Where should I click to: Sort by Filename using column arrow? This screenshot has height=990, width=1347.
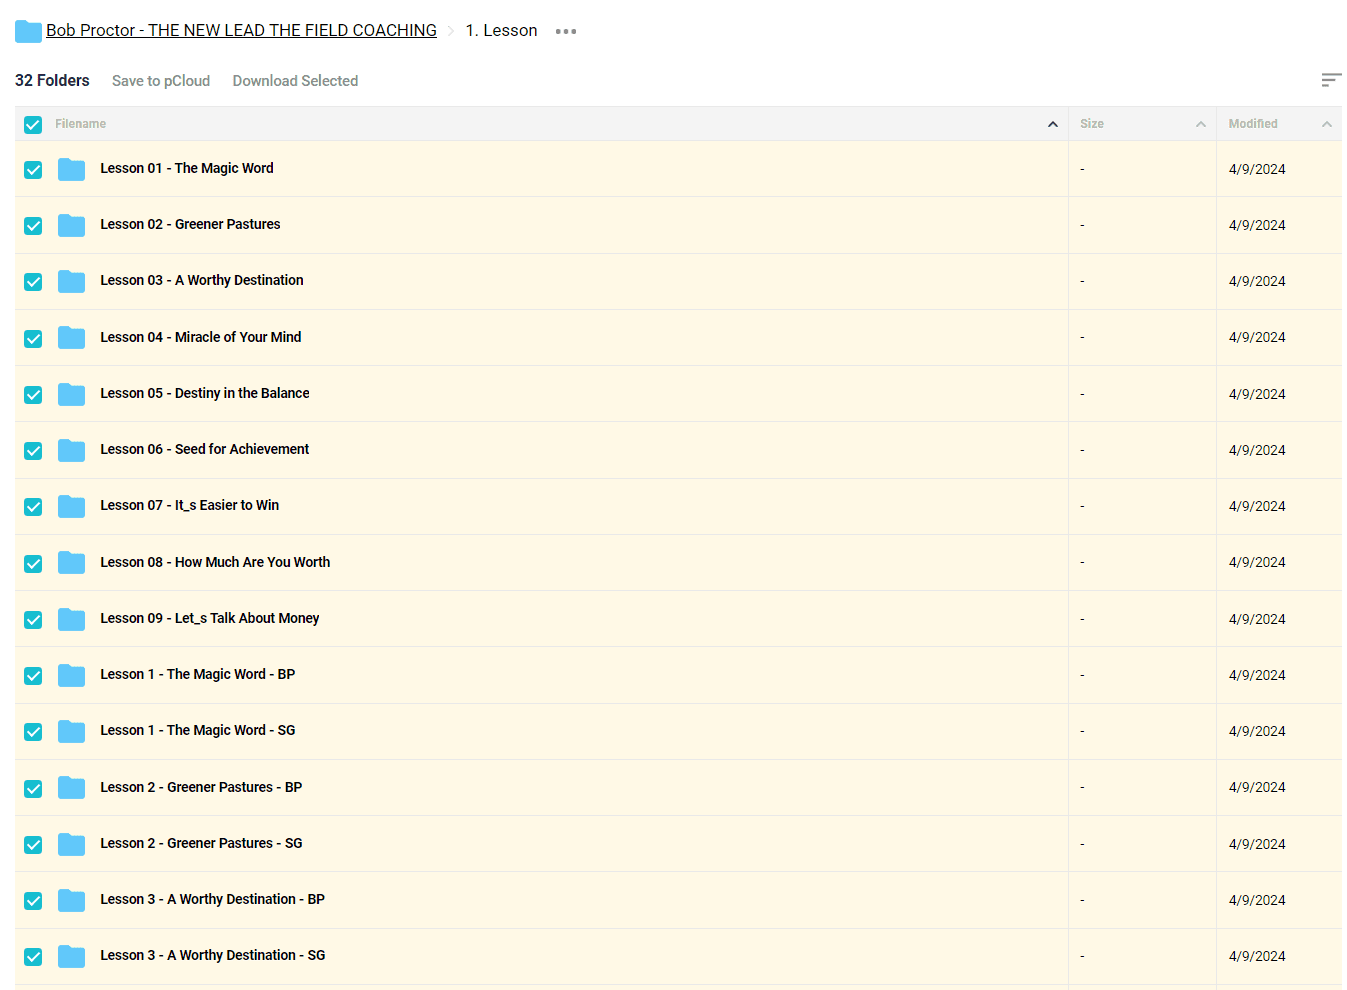tap(1053, 124)
